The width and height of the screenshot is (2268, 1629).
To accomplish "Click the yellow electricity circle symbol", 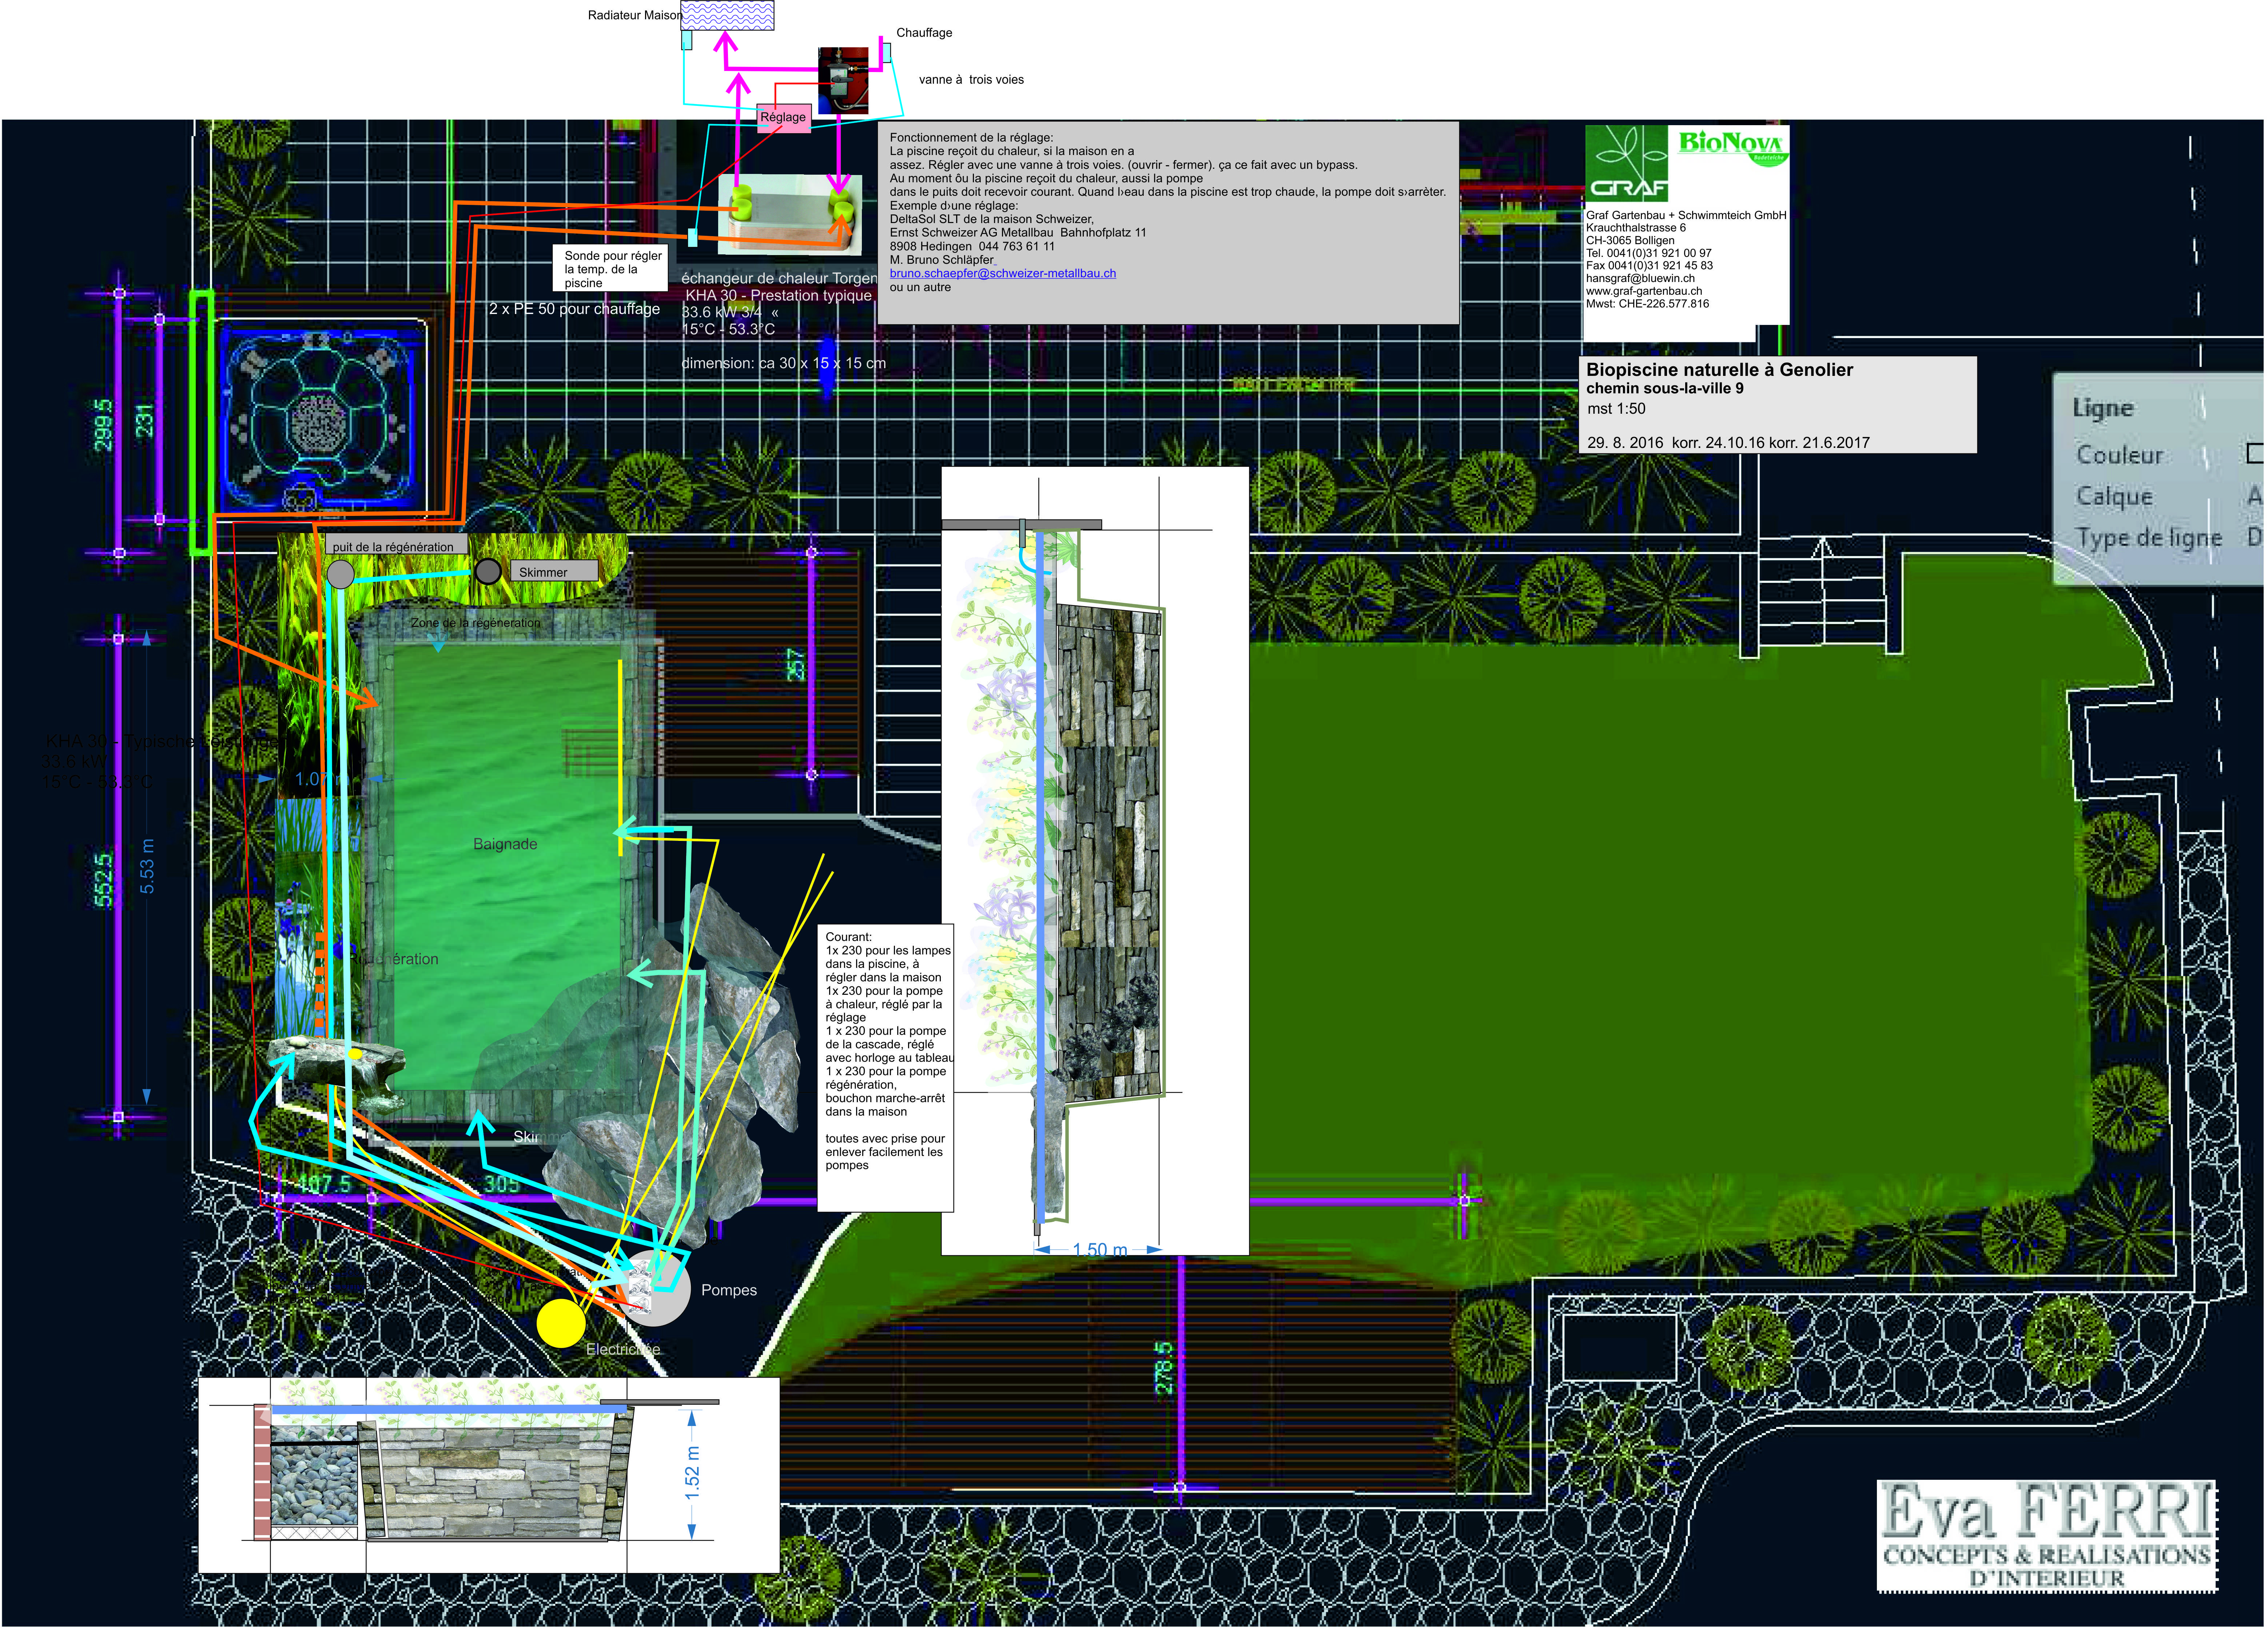I will pos(561,1323).
